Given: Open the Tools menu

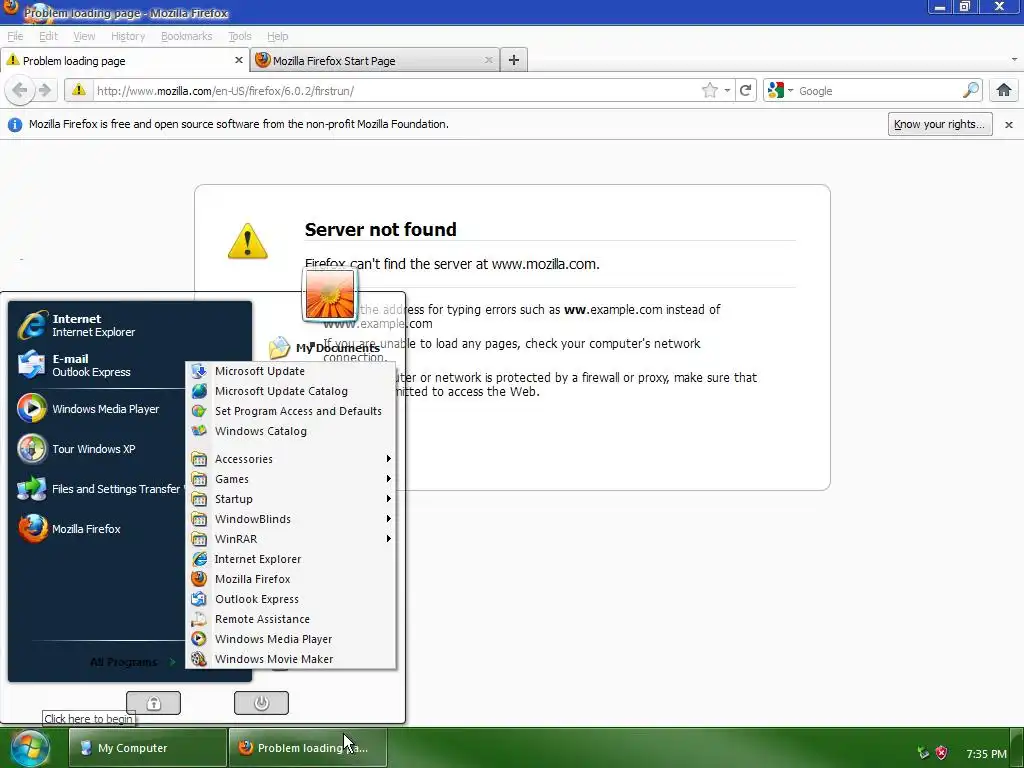Looking at the screenshot, I should coord(240,37).
